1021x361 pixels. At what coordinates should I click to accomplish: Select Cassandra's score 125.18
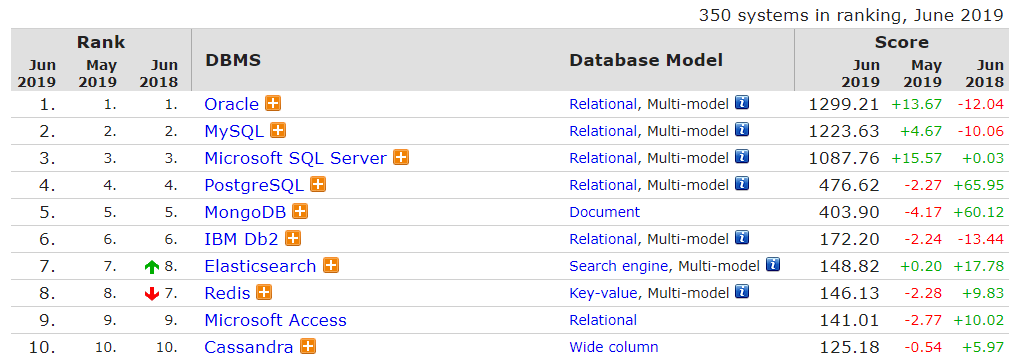pos(849,347)
